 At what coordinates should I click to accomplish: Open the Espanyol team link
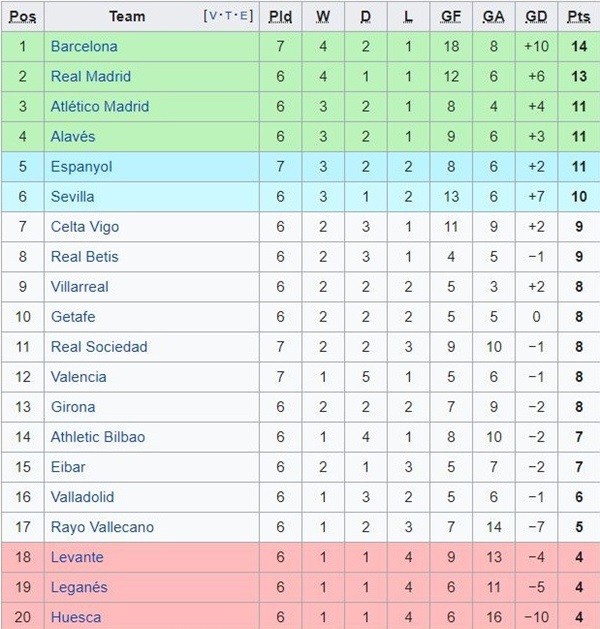pos(81,166)
